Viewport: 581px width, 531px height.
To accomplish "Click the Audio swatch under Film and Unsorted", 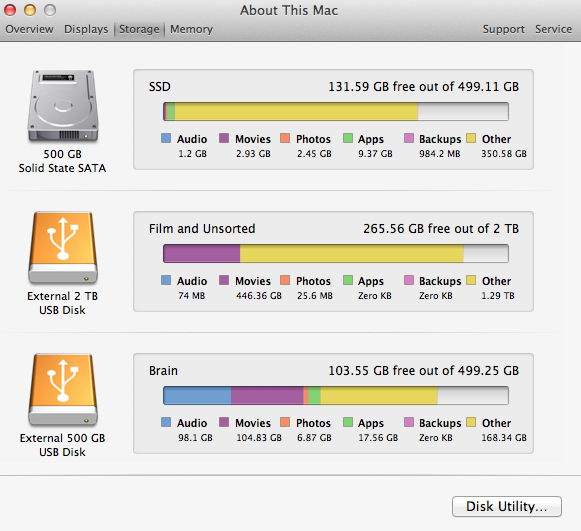I will pos(166,280).
